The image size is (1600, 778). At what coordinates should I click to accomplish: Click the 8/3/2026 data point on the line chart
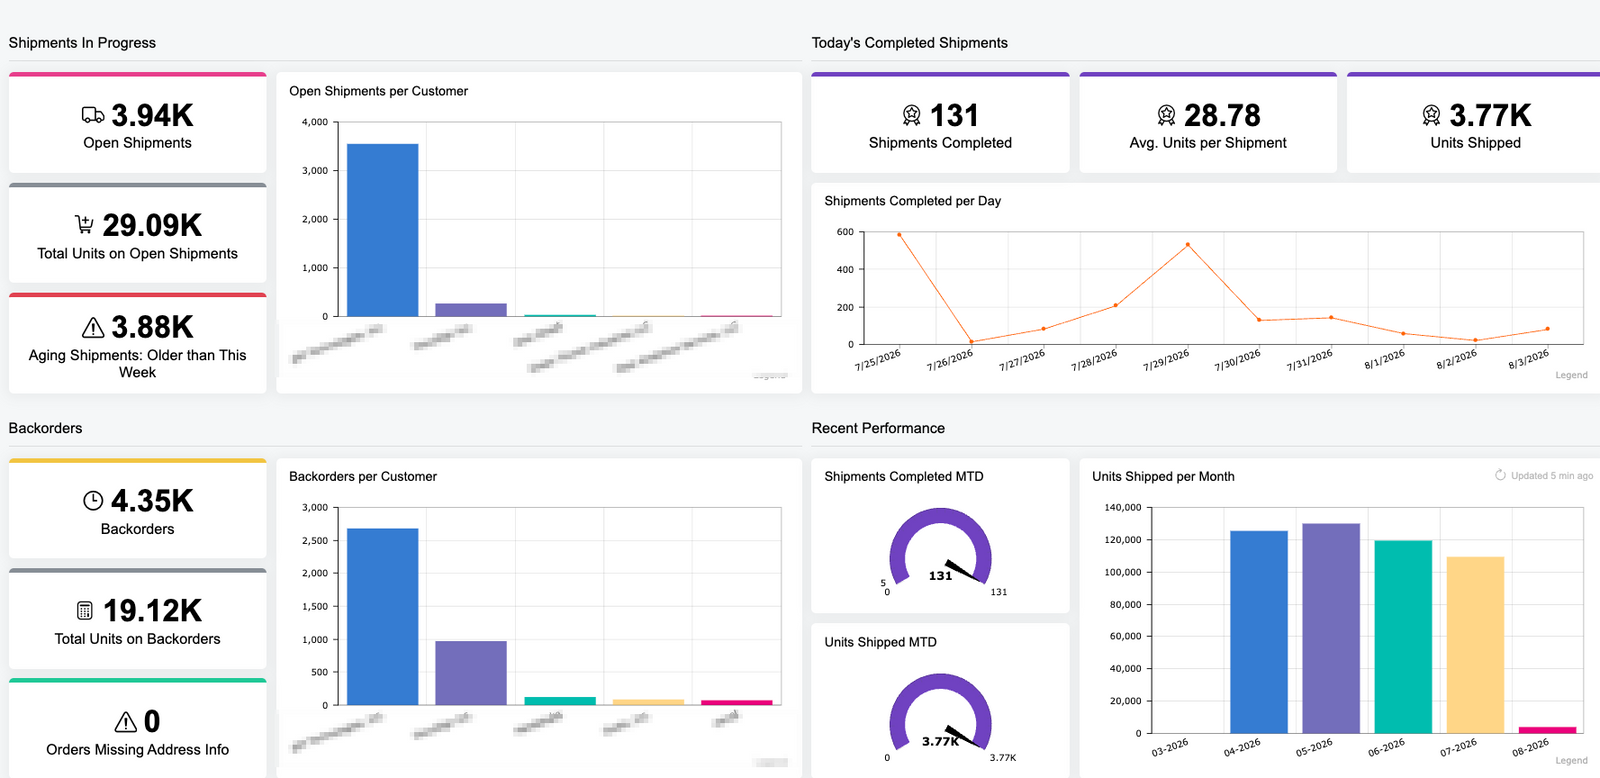pos(1548,329)
